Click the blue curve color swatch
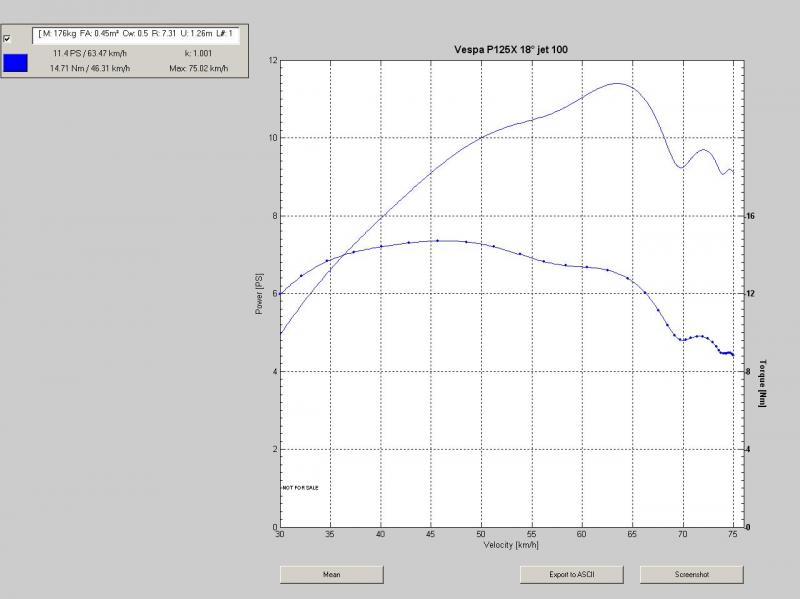Image resolution: width=800 pixels, height=599 pixels. pyautogui.click(x=15, y=63)
